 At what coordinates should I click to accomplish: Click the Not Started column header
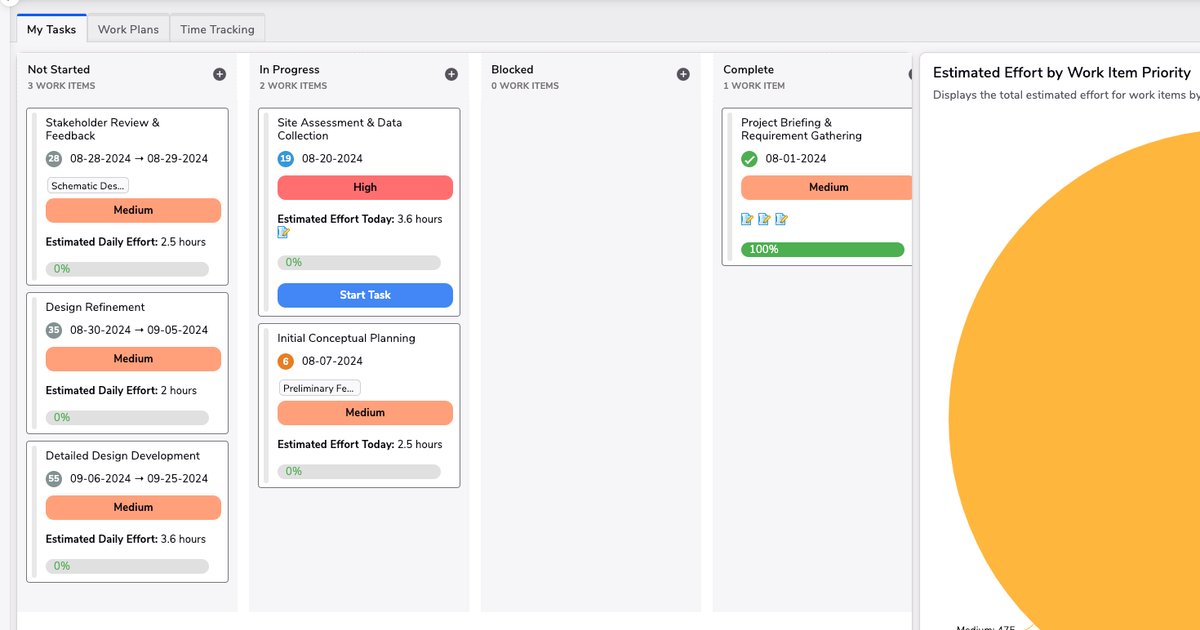pyautogui.click(x=59, y=70)
